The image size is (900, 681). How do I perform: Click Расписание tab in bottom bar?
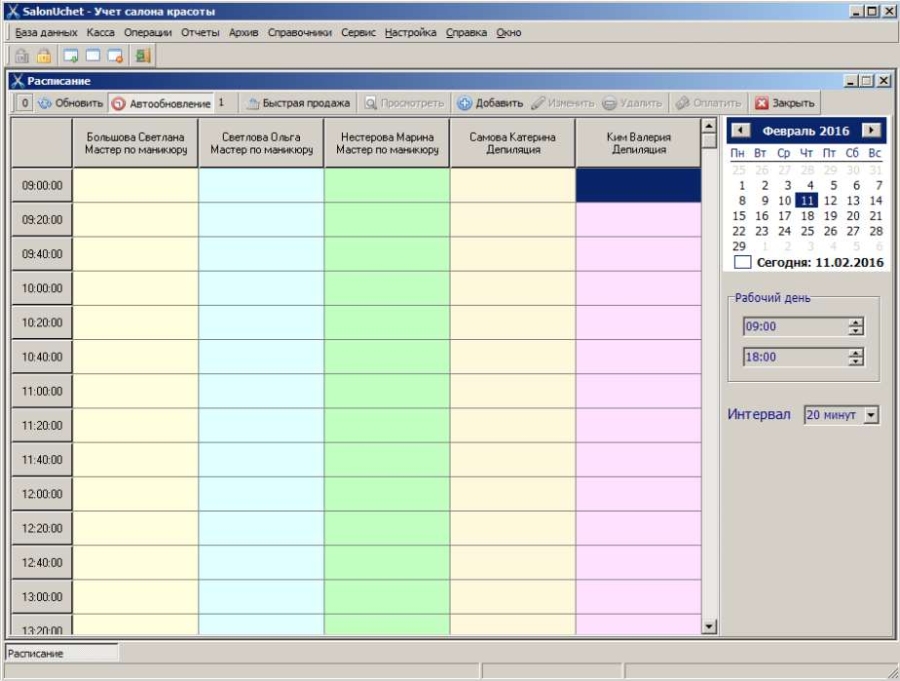pyautogui.click(x=61, y=653)
